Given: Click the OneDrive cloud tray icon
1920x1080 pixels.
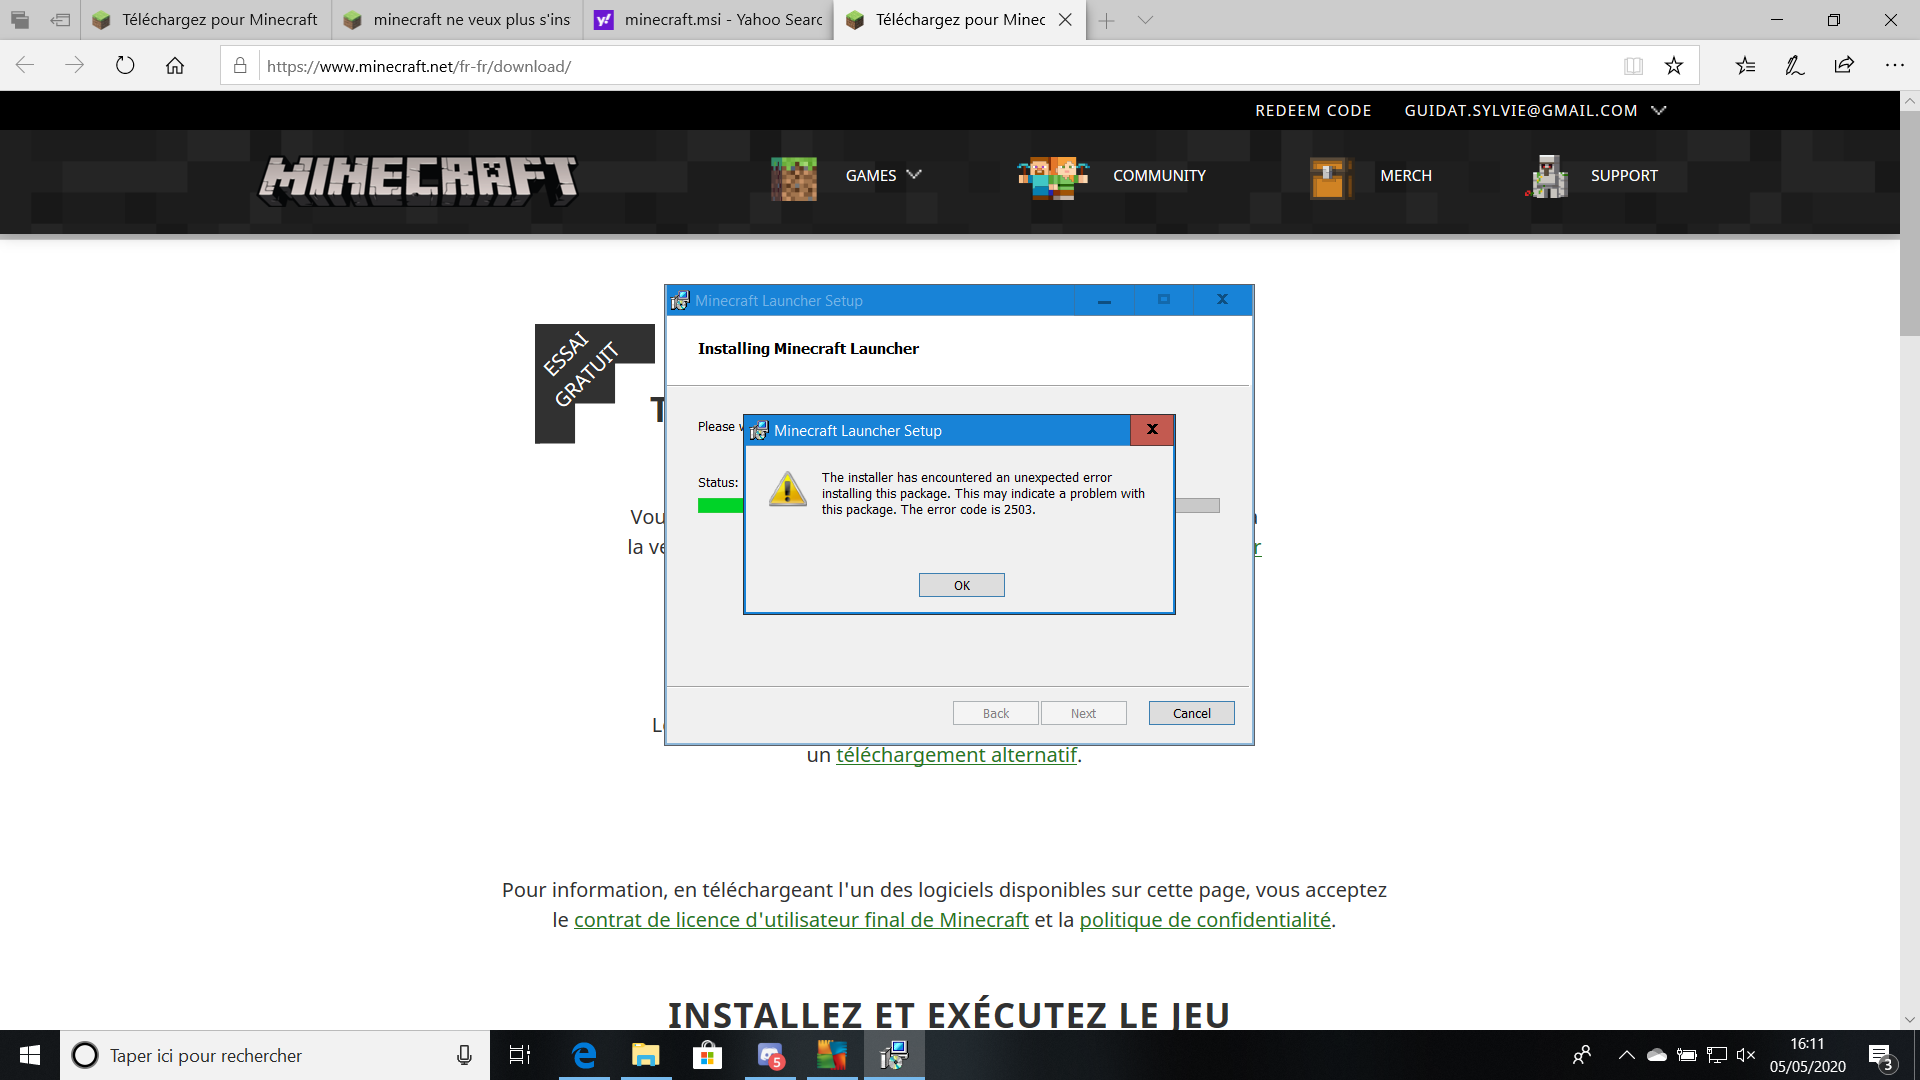Looking at the screenshot, I should click(1657, 1055).
